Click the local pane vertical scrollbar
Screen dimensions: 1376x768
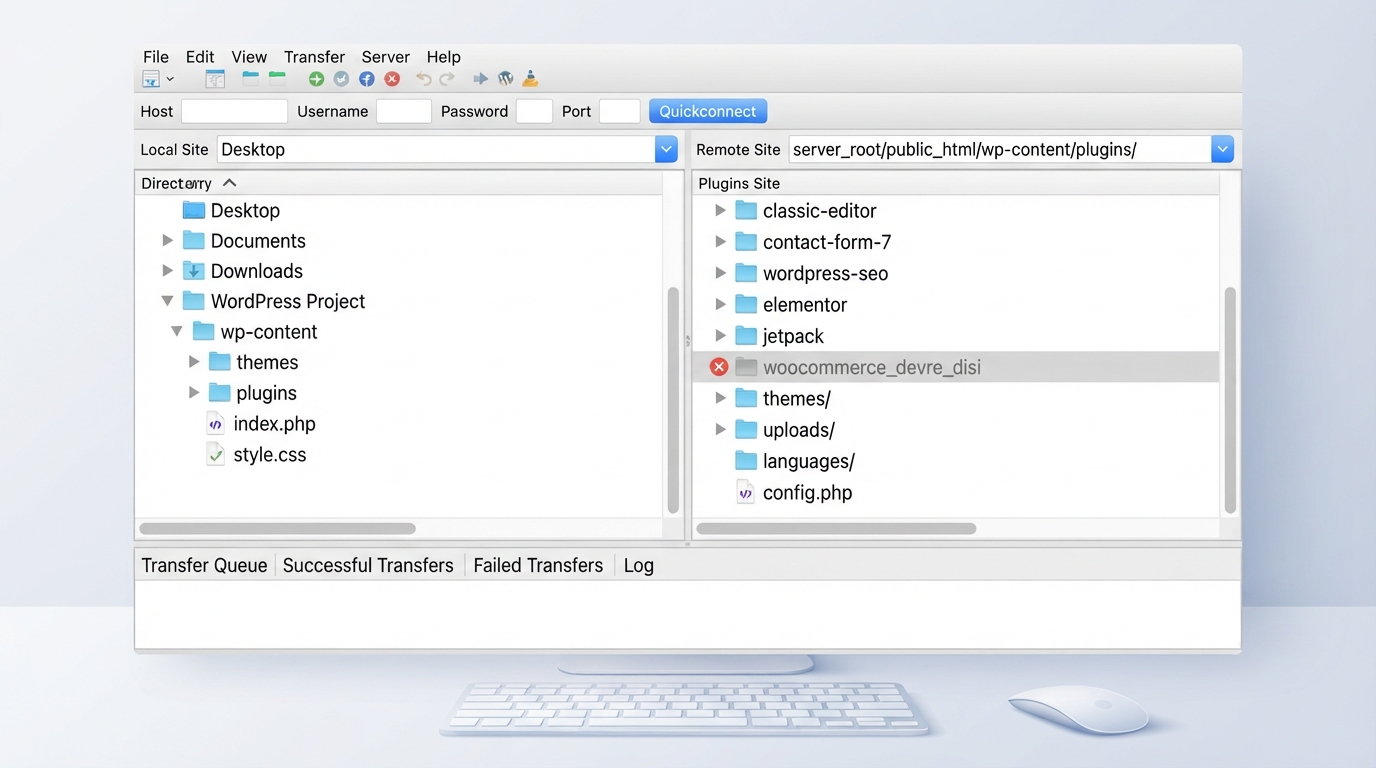point(673,400)
